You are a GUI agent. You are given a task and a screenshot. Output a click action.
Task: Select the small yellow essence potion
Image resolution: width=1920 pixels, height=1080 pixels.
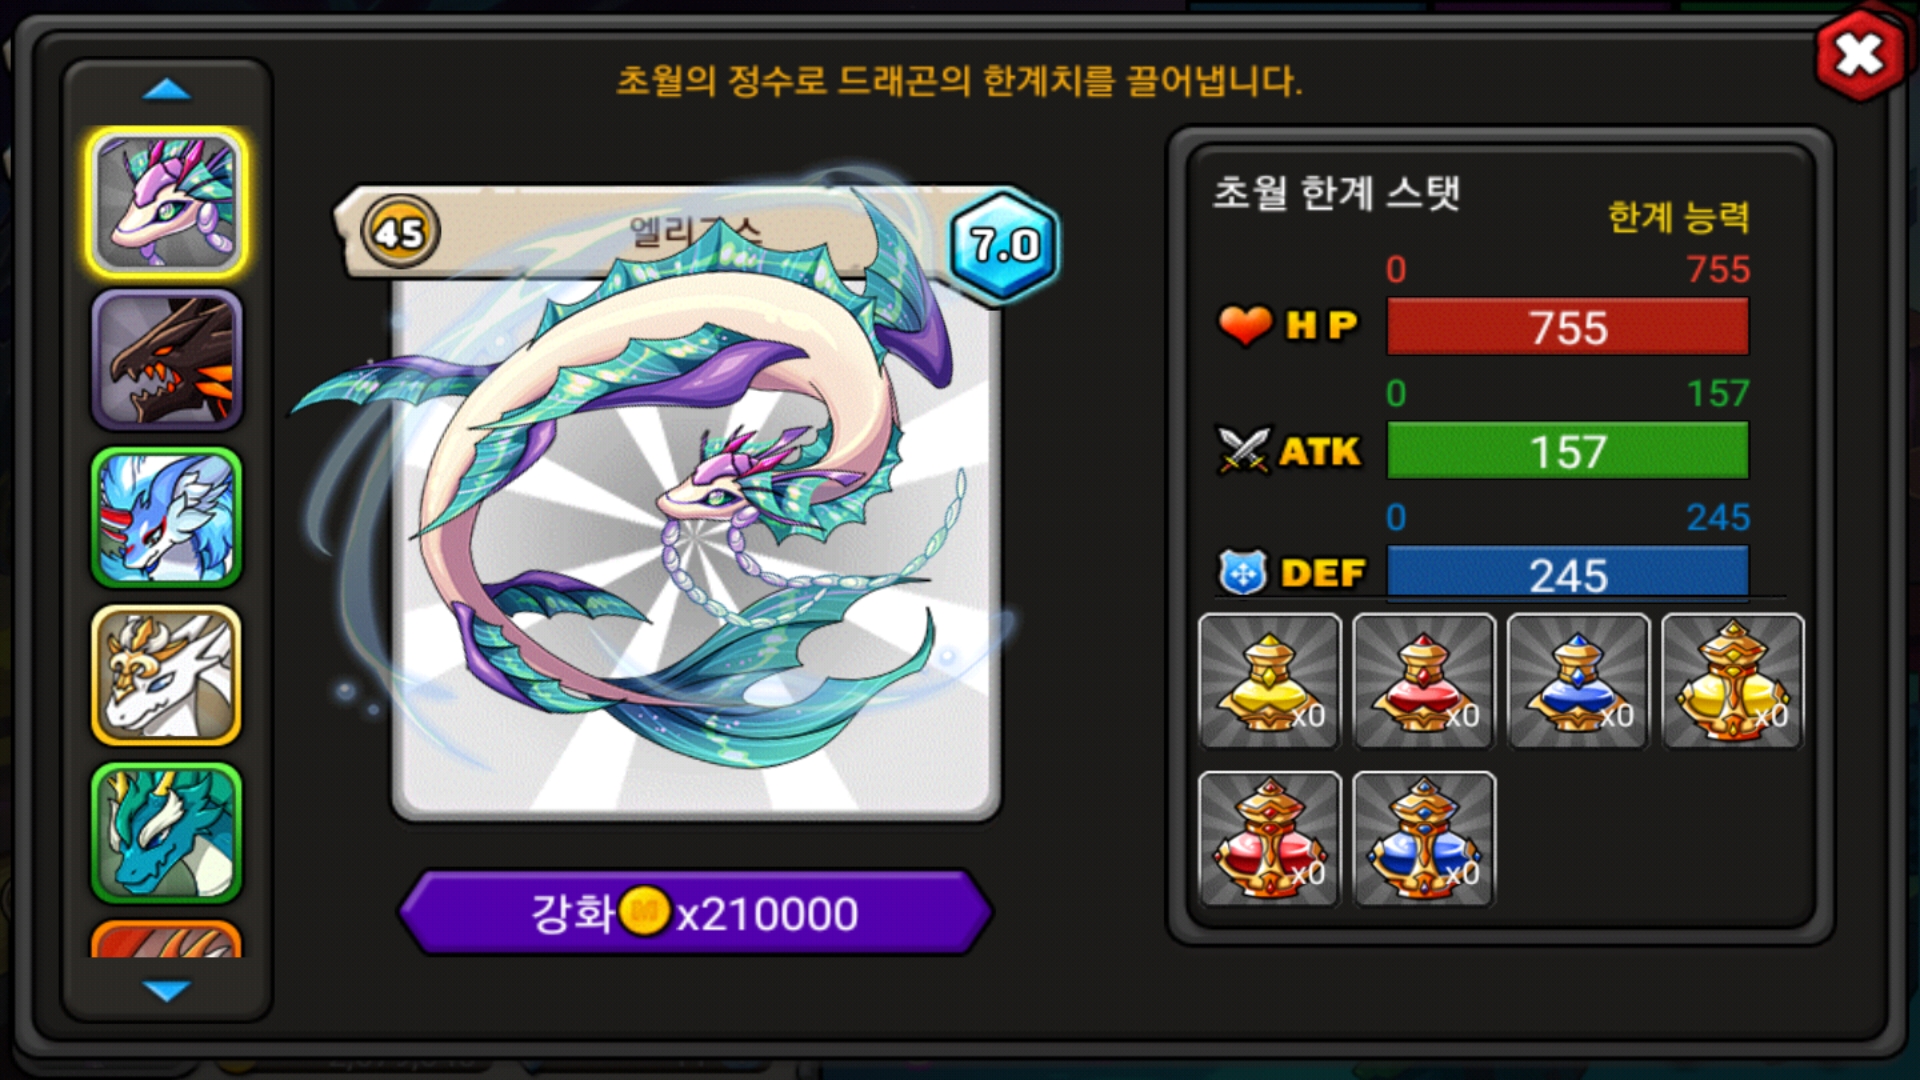(1269, 682)
